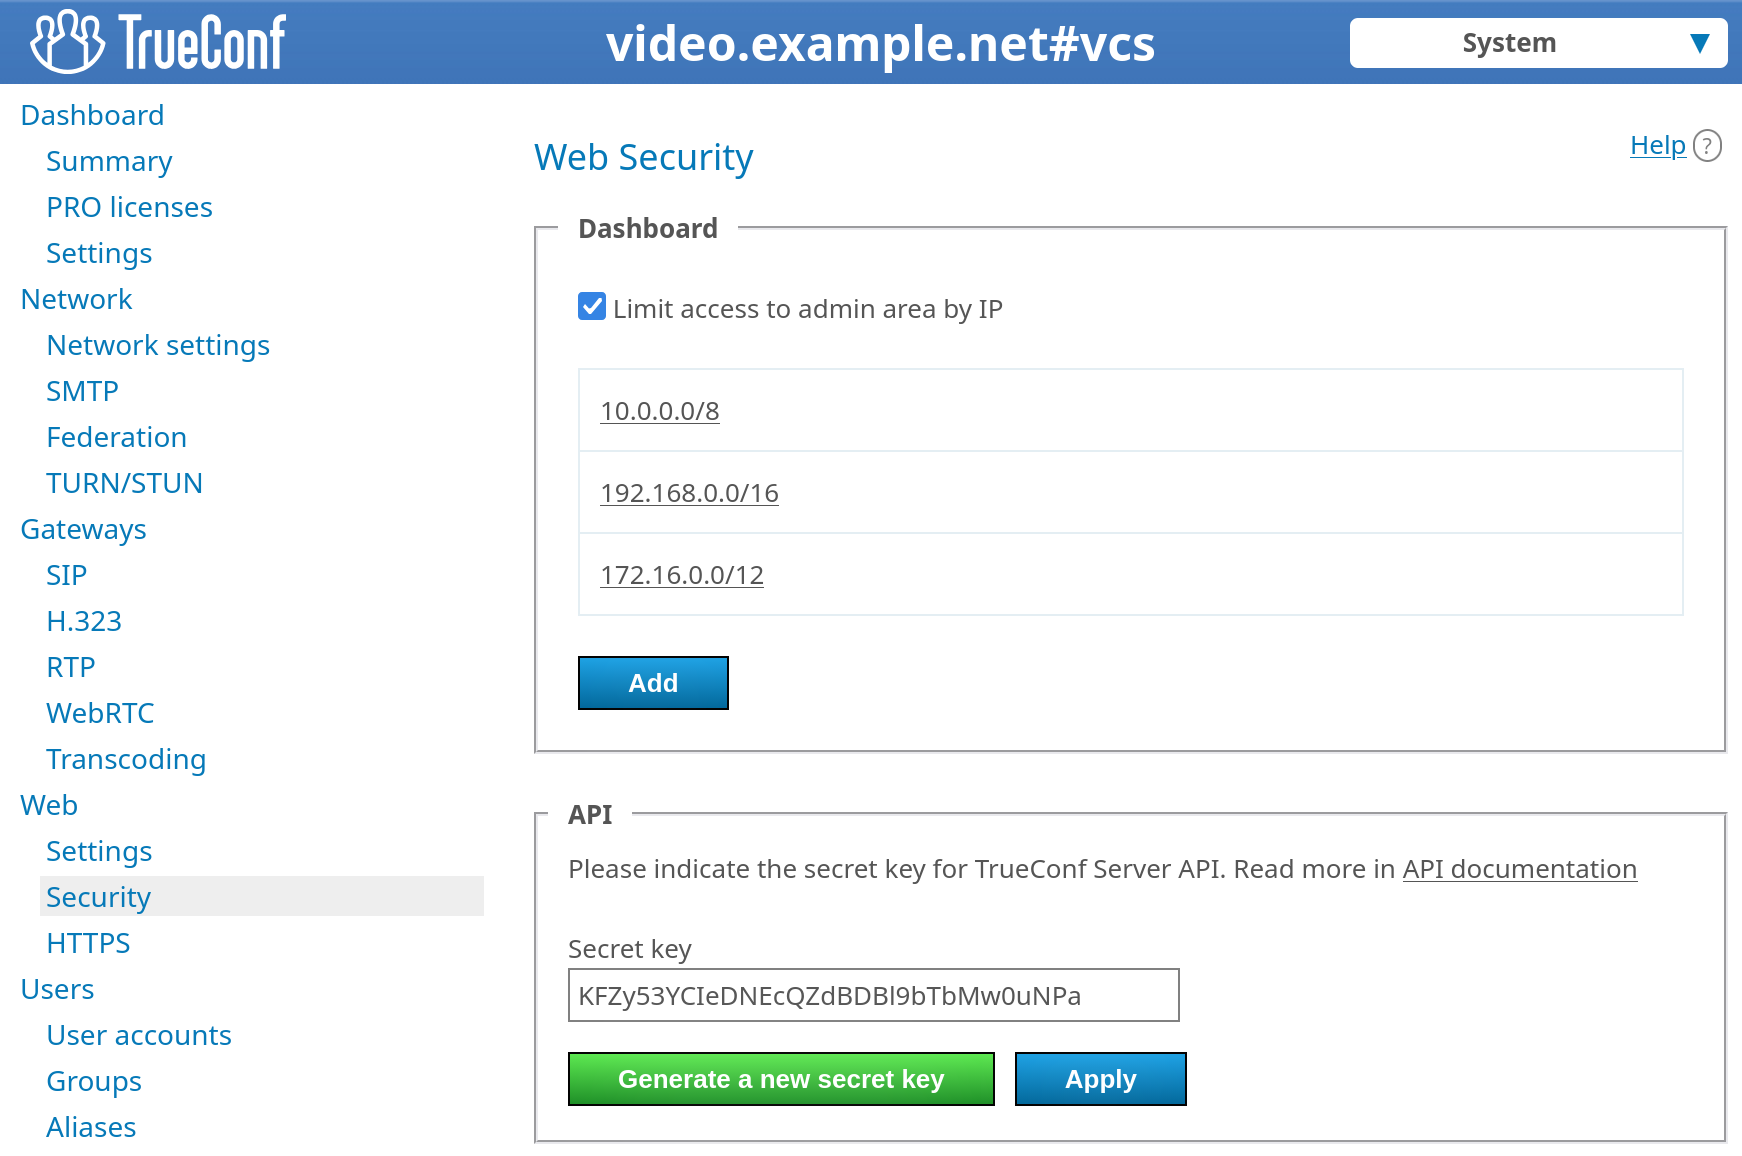Go to Summary page

point(109,161)
